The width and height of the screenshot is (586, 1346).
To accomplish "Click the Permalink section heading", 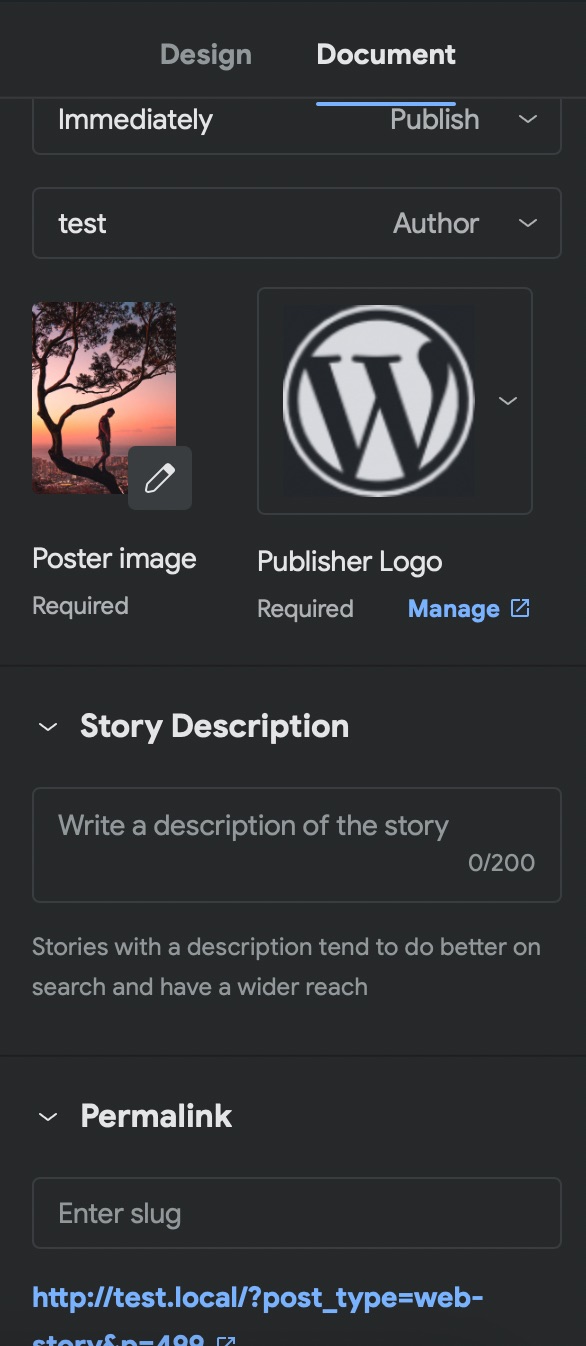I will pyautogui.click(x=156, y=1116).
